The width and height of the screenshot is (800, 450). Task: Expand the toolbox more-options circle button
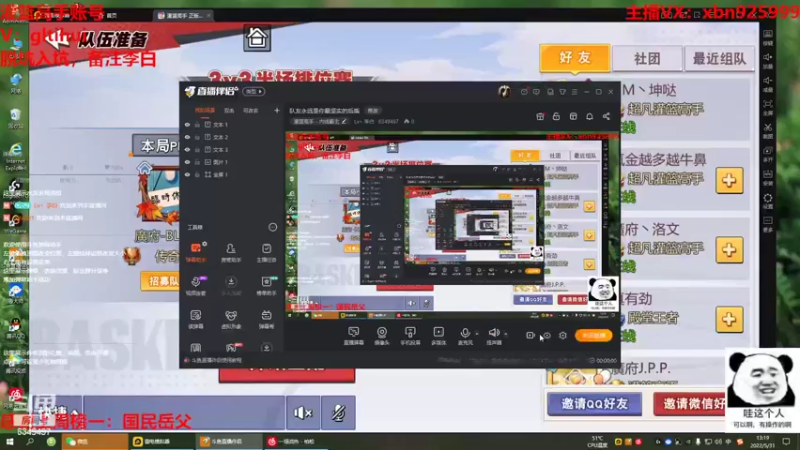coord(272,227)
